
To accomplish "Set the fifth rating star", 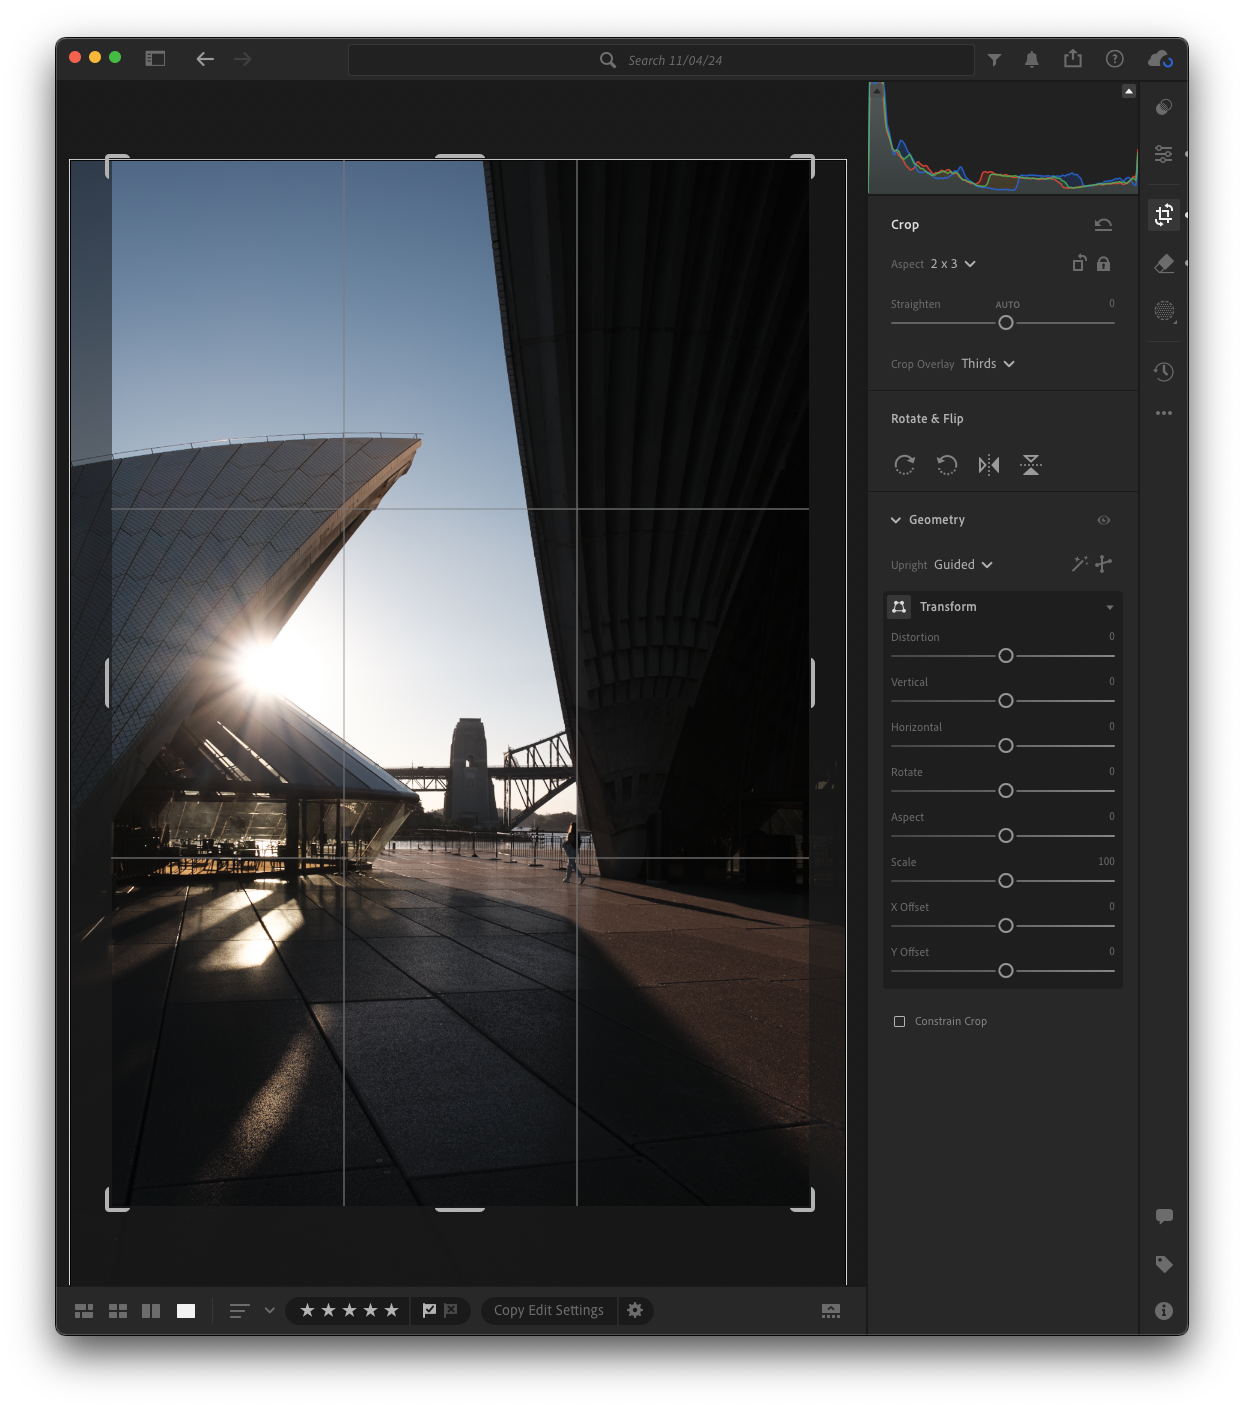I will (x=391, y=1310).
